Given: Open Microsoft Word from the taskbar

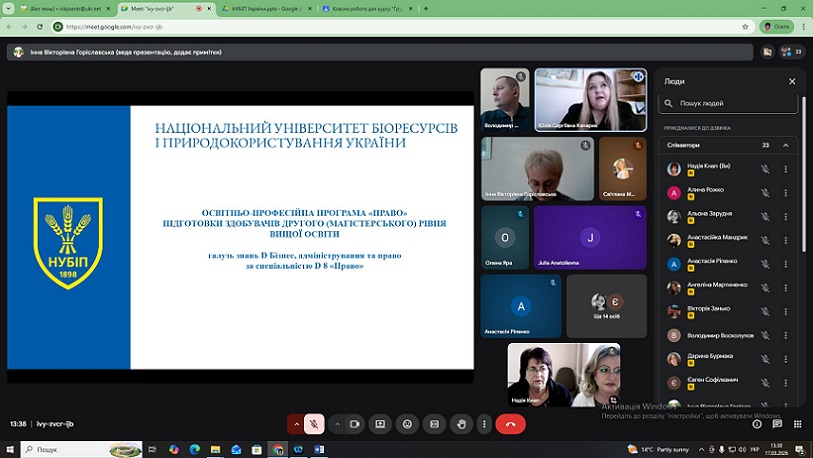Looking at the screenshot, I should [x=319, y=449].
